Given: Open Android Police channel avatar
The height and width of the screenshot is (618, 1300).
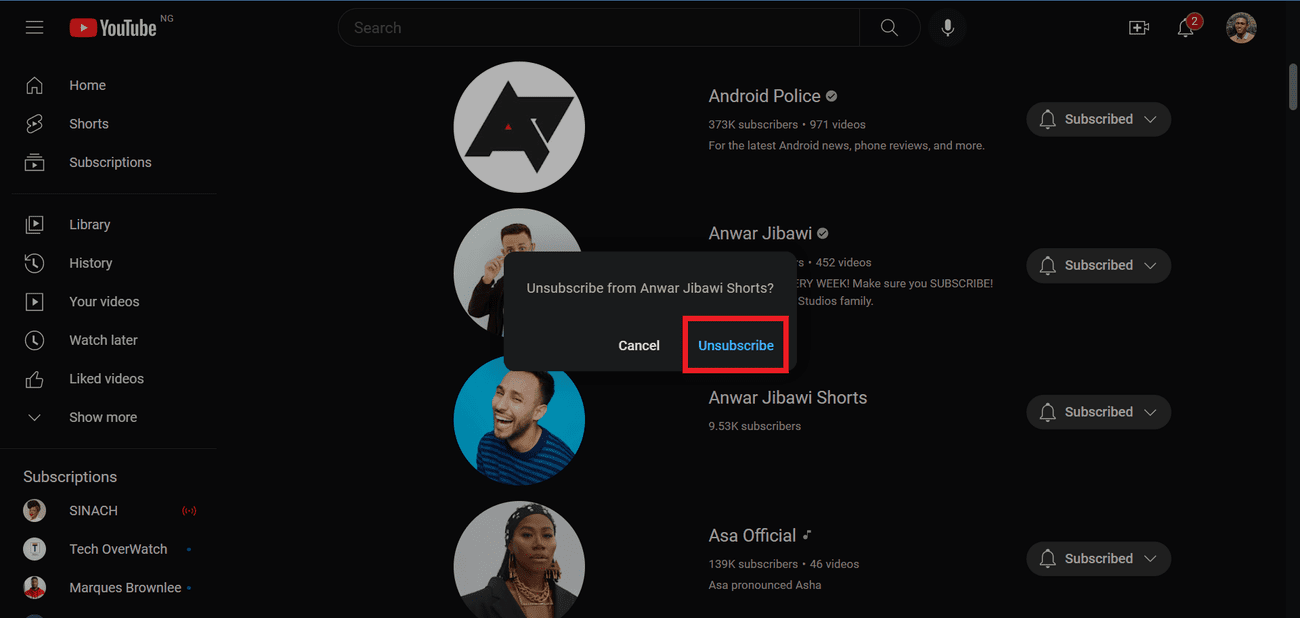Looking at the screenshot, I should point(518,127).
